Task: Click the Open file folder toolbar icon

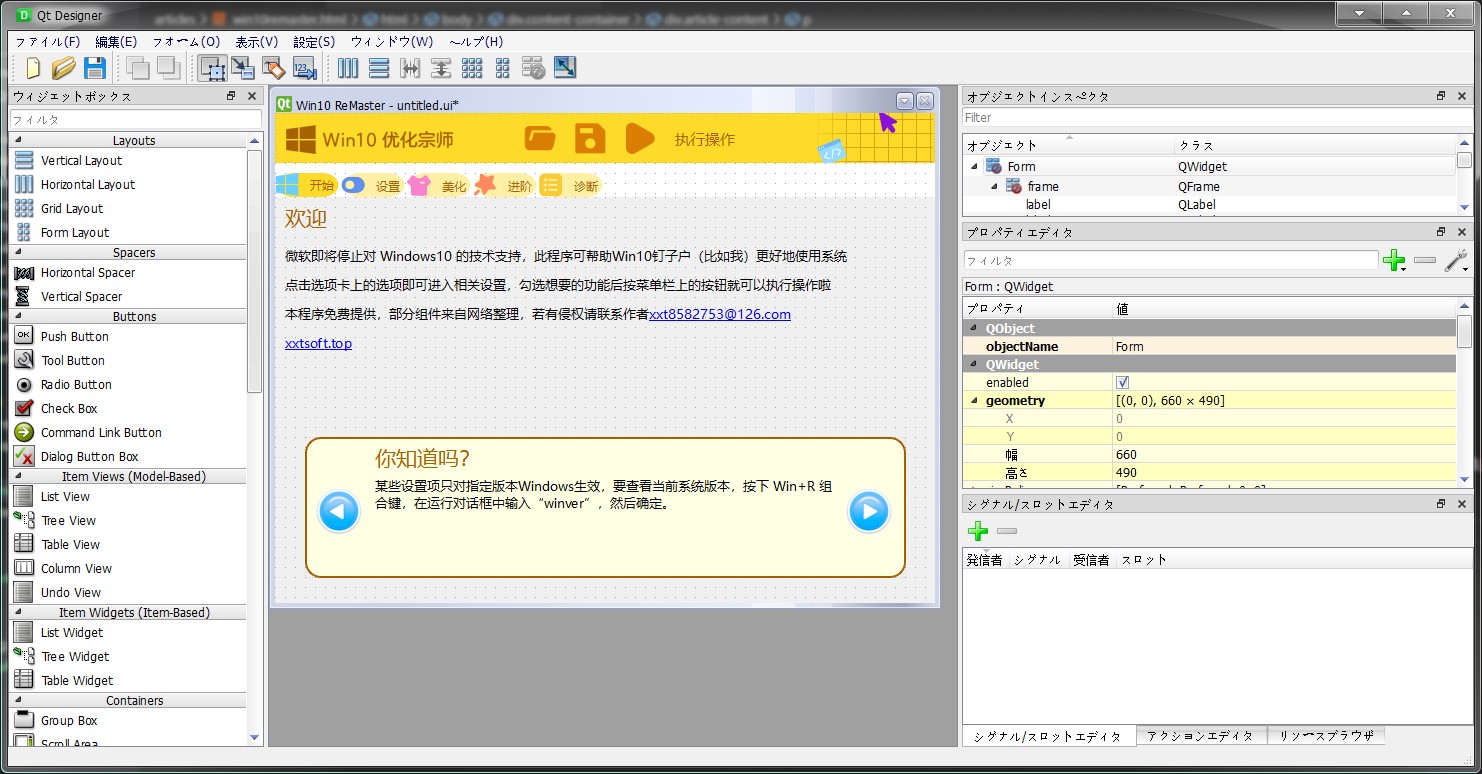Action: pos(64,68)
